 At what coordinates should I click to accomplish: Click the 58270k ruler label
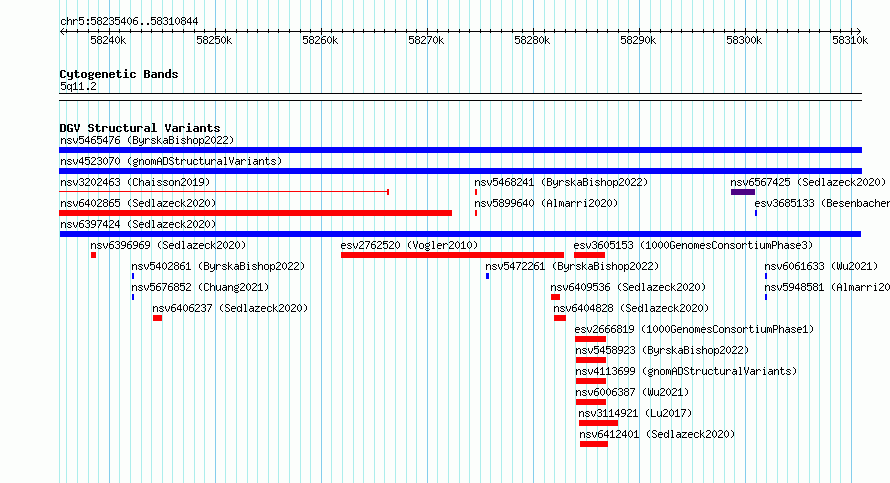(426, 41)
